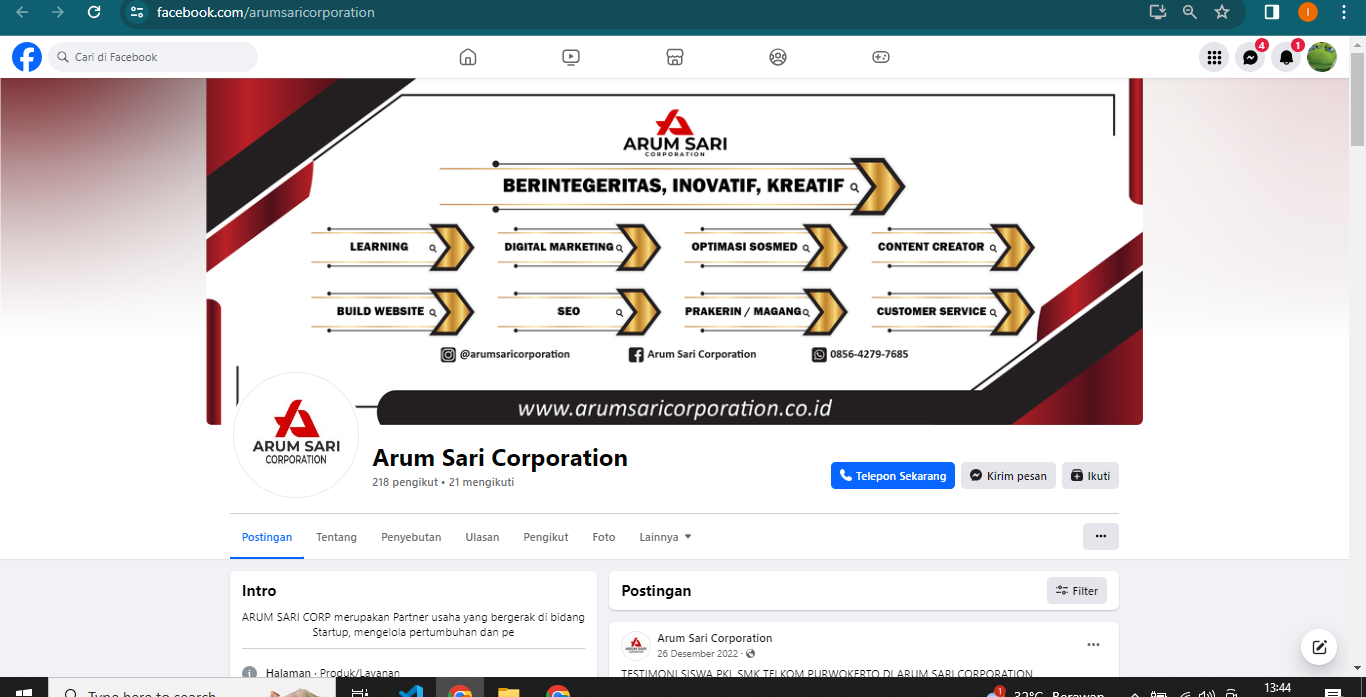This screenshot has height=697, width=1366.
Task: Bookmark this page with star
Action: pyautogui.click(x=1222, y=12)
